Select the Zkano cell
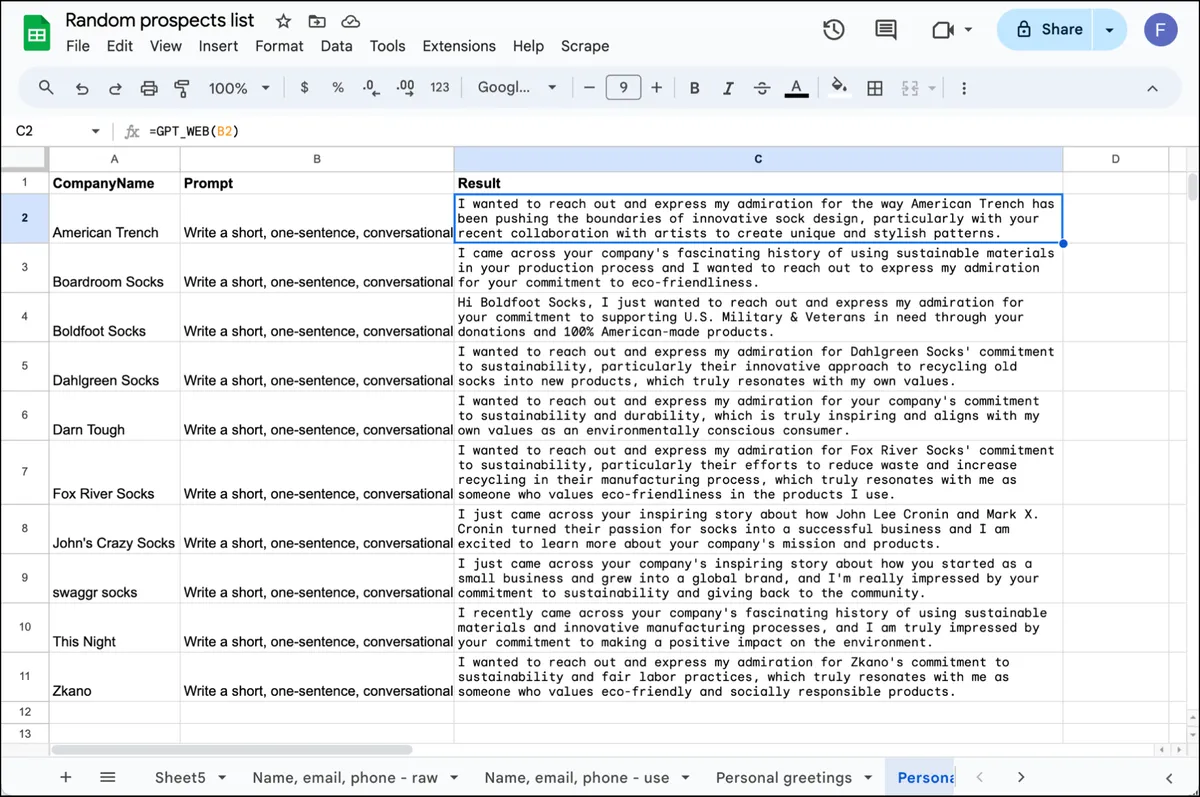The width and height of the screenshot is (1200, 797). point(115,677)
